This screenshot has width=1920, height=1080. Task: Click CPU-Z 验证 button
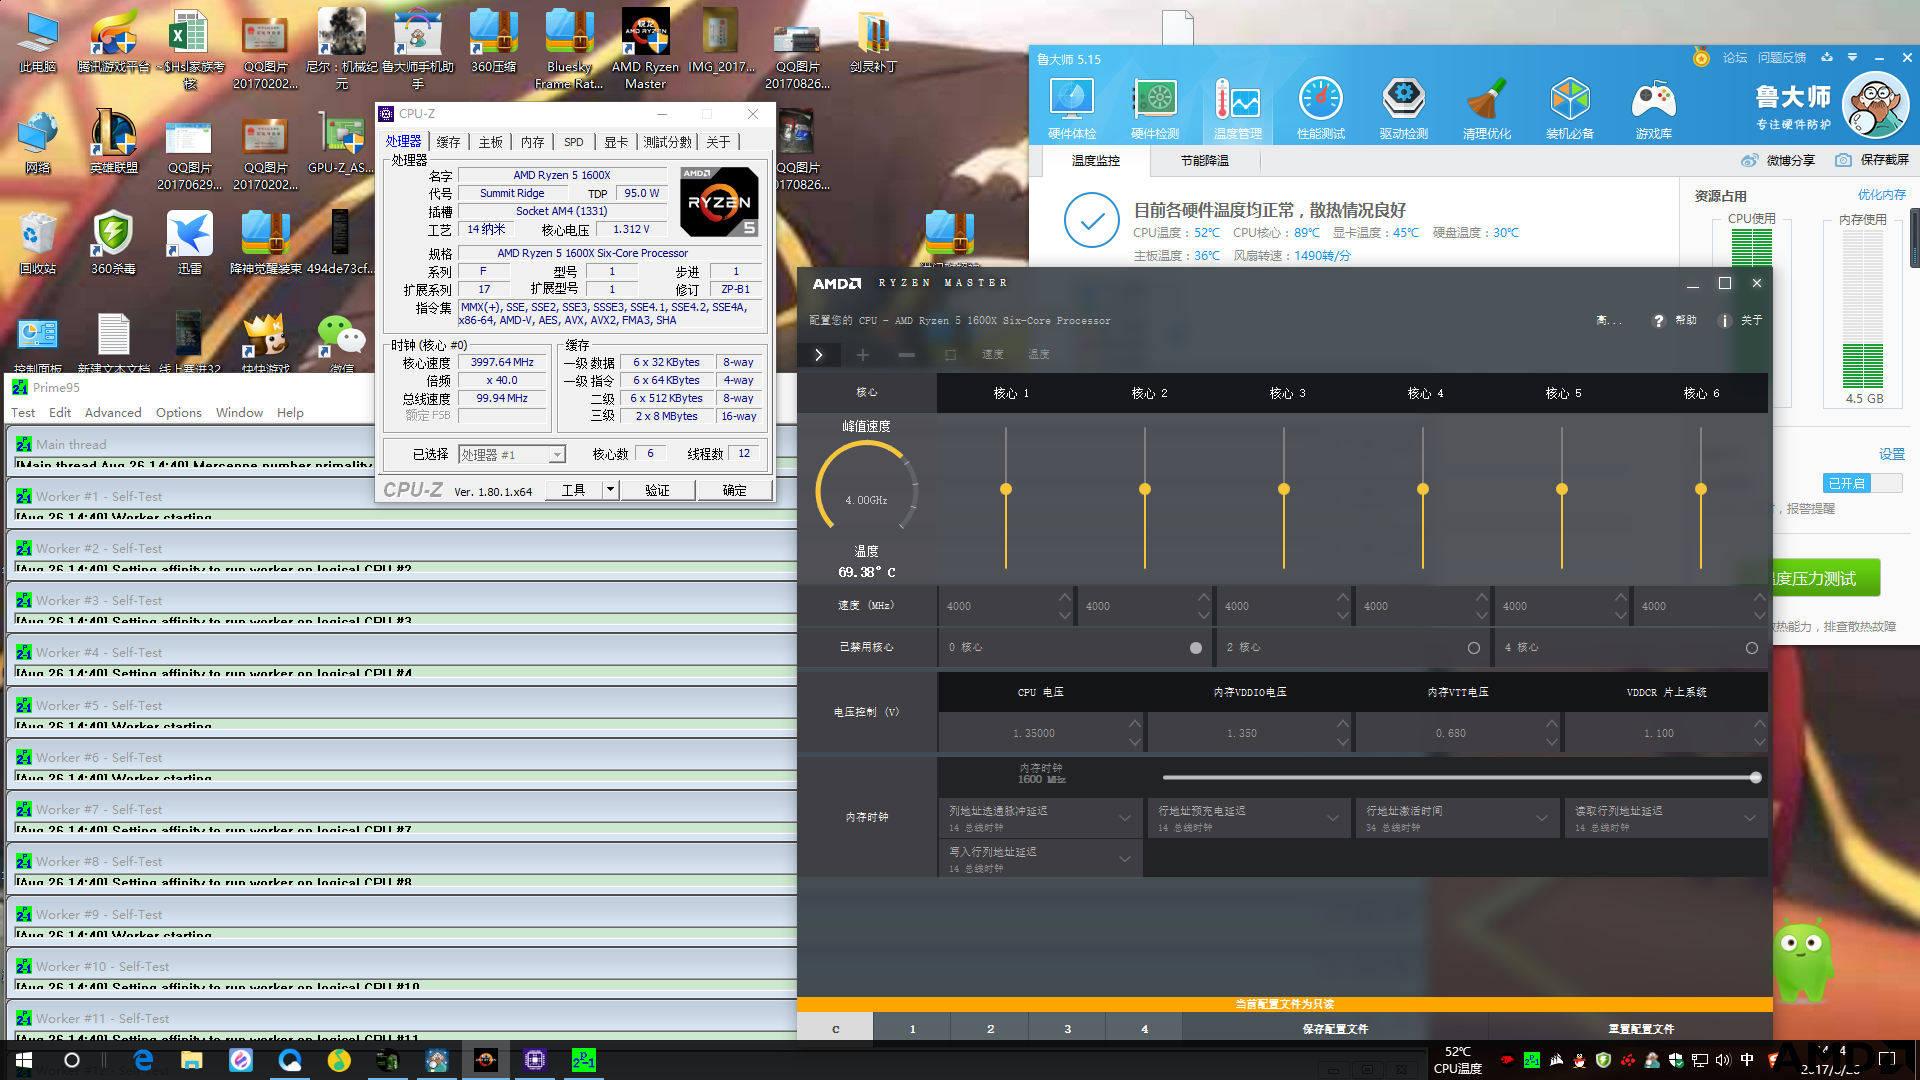[x=657, y=490]
